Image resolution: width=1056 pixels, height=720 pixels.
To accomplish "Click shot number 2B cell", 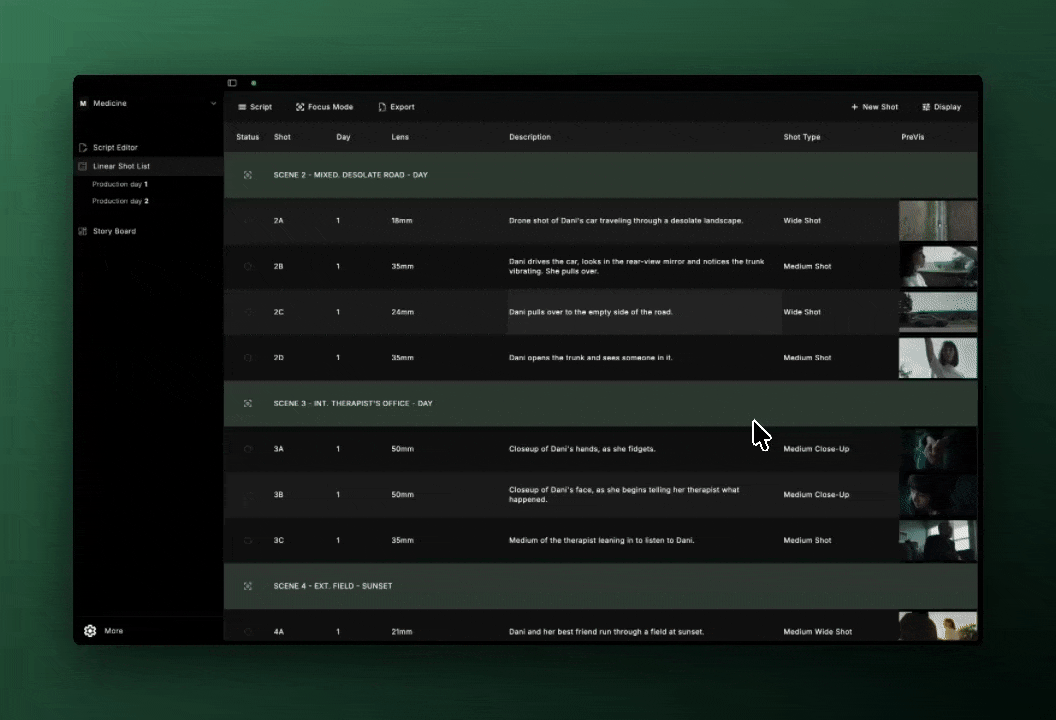I will tap(279, 267).
